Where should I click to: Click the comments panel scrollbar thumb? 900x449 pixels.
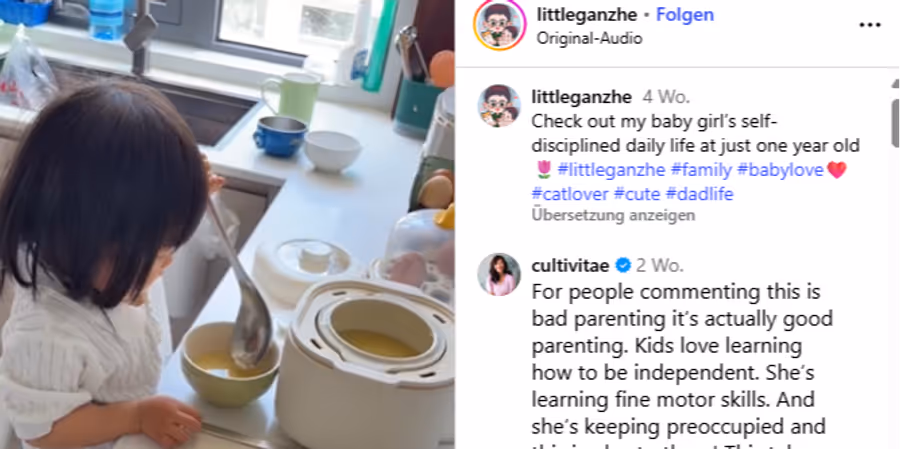pyautogui.click(x=895, y=123)
